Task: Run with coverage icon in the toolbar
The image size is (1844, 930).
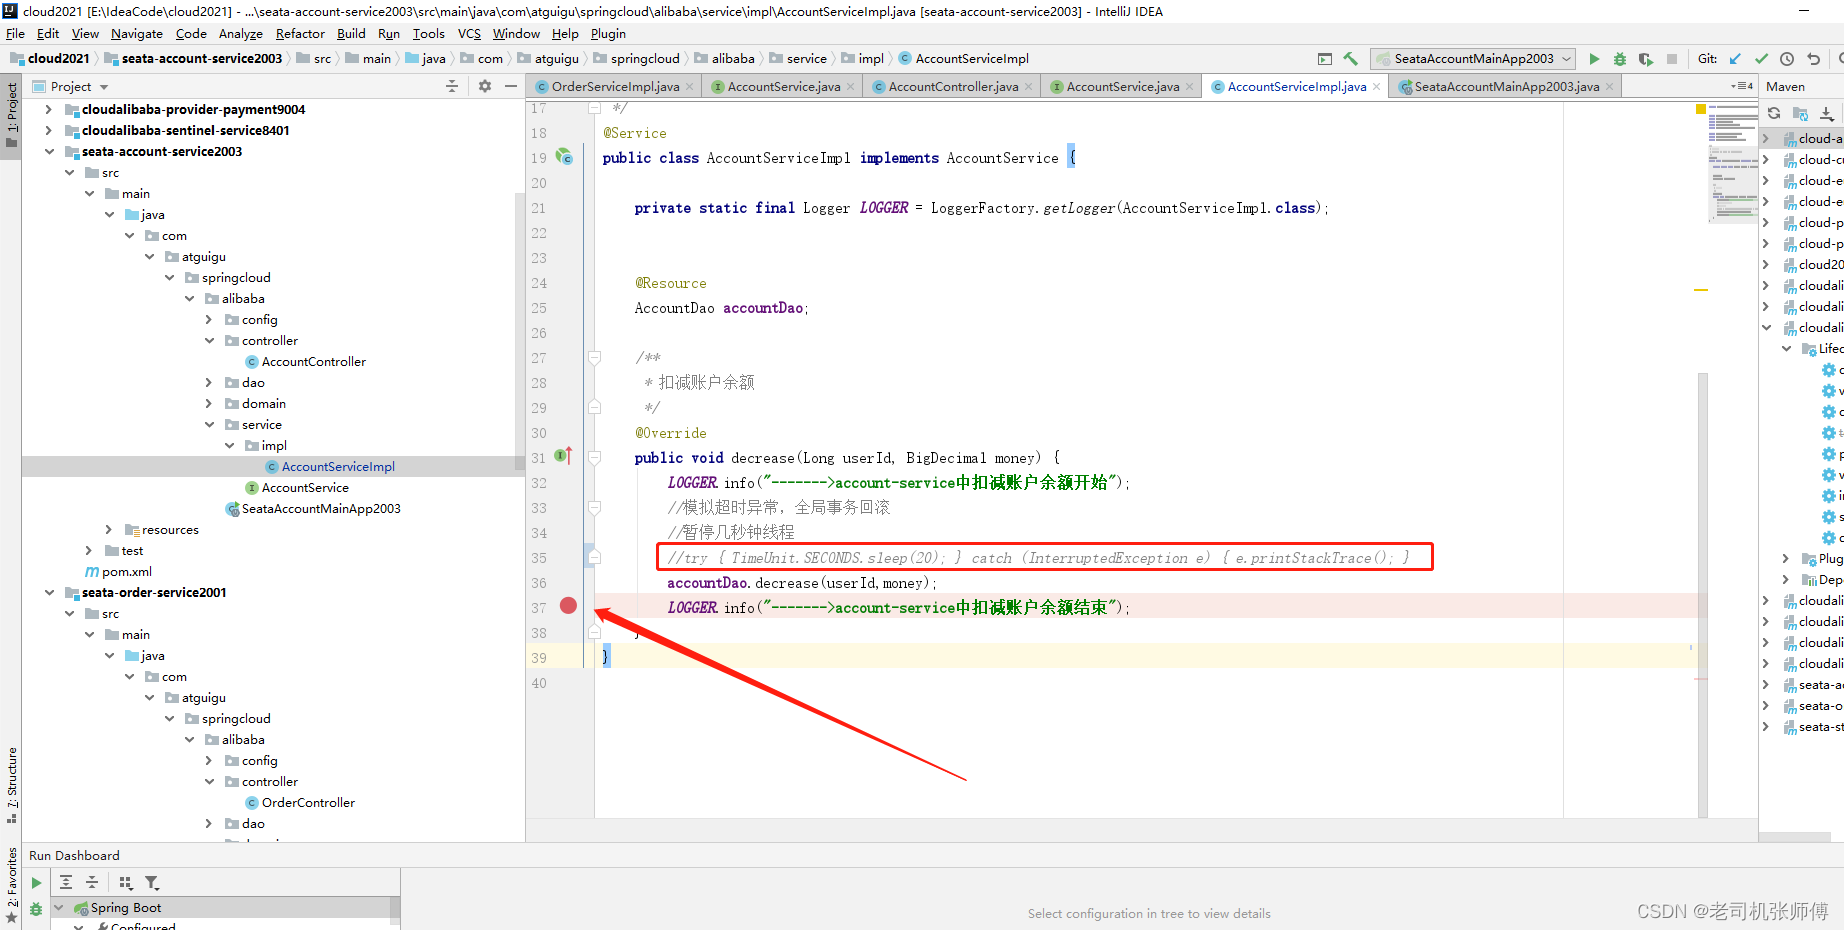Action: tap(1646, 59)
